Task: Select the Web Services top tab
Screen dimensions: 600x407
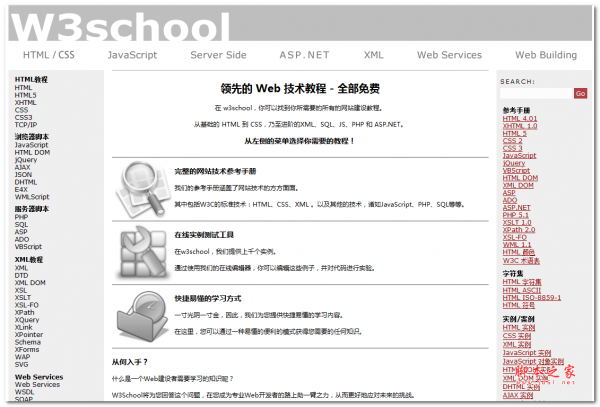Action: [449, 55]
